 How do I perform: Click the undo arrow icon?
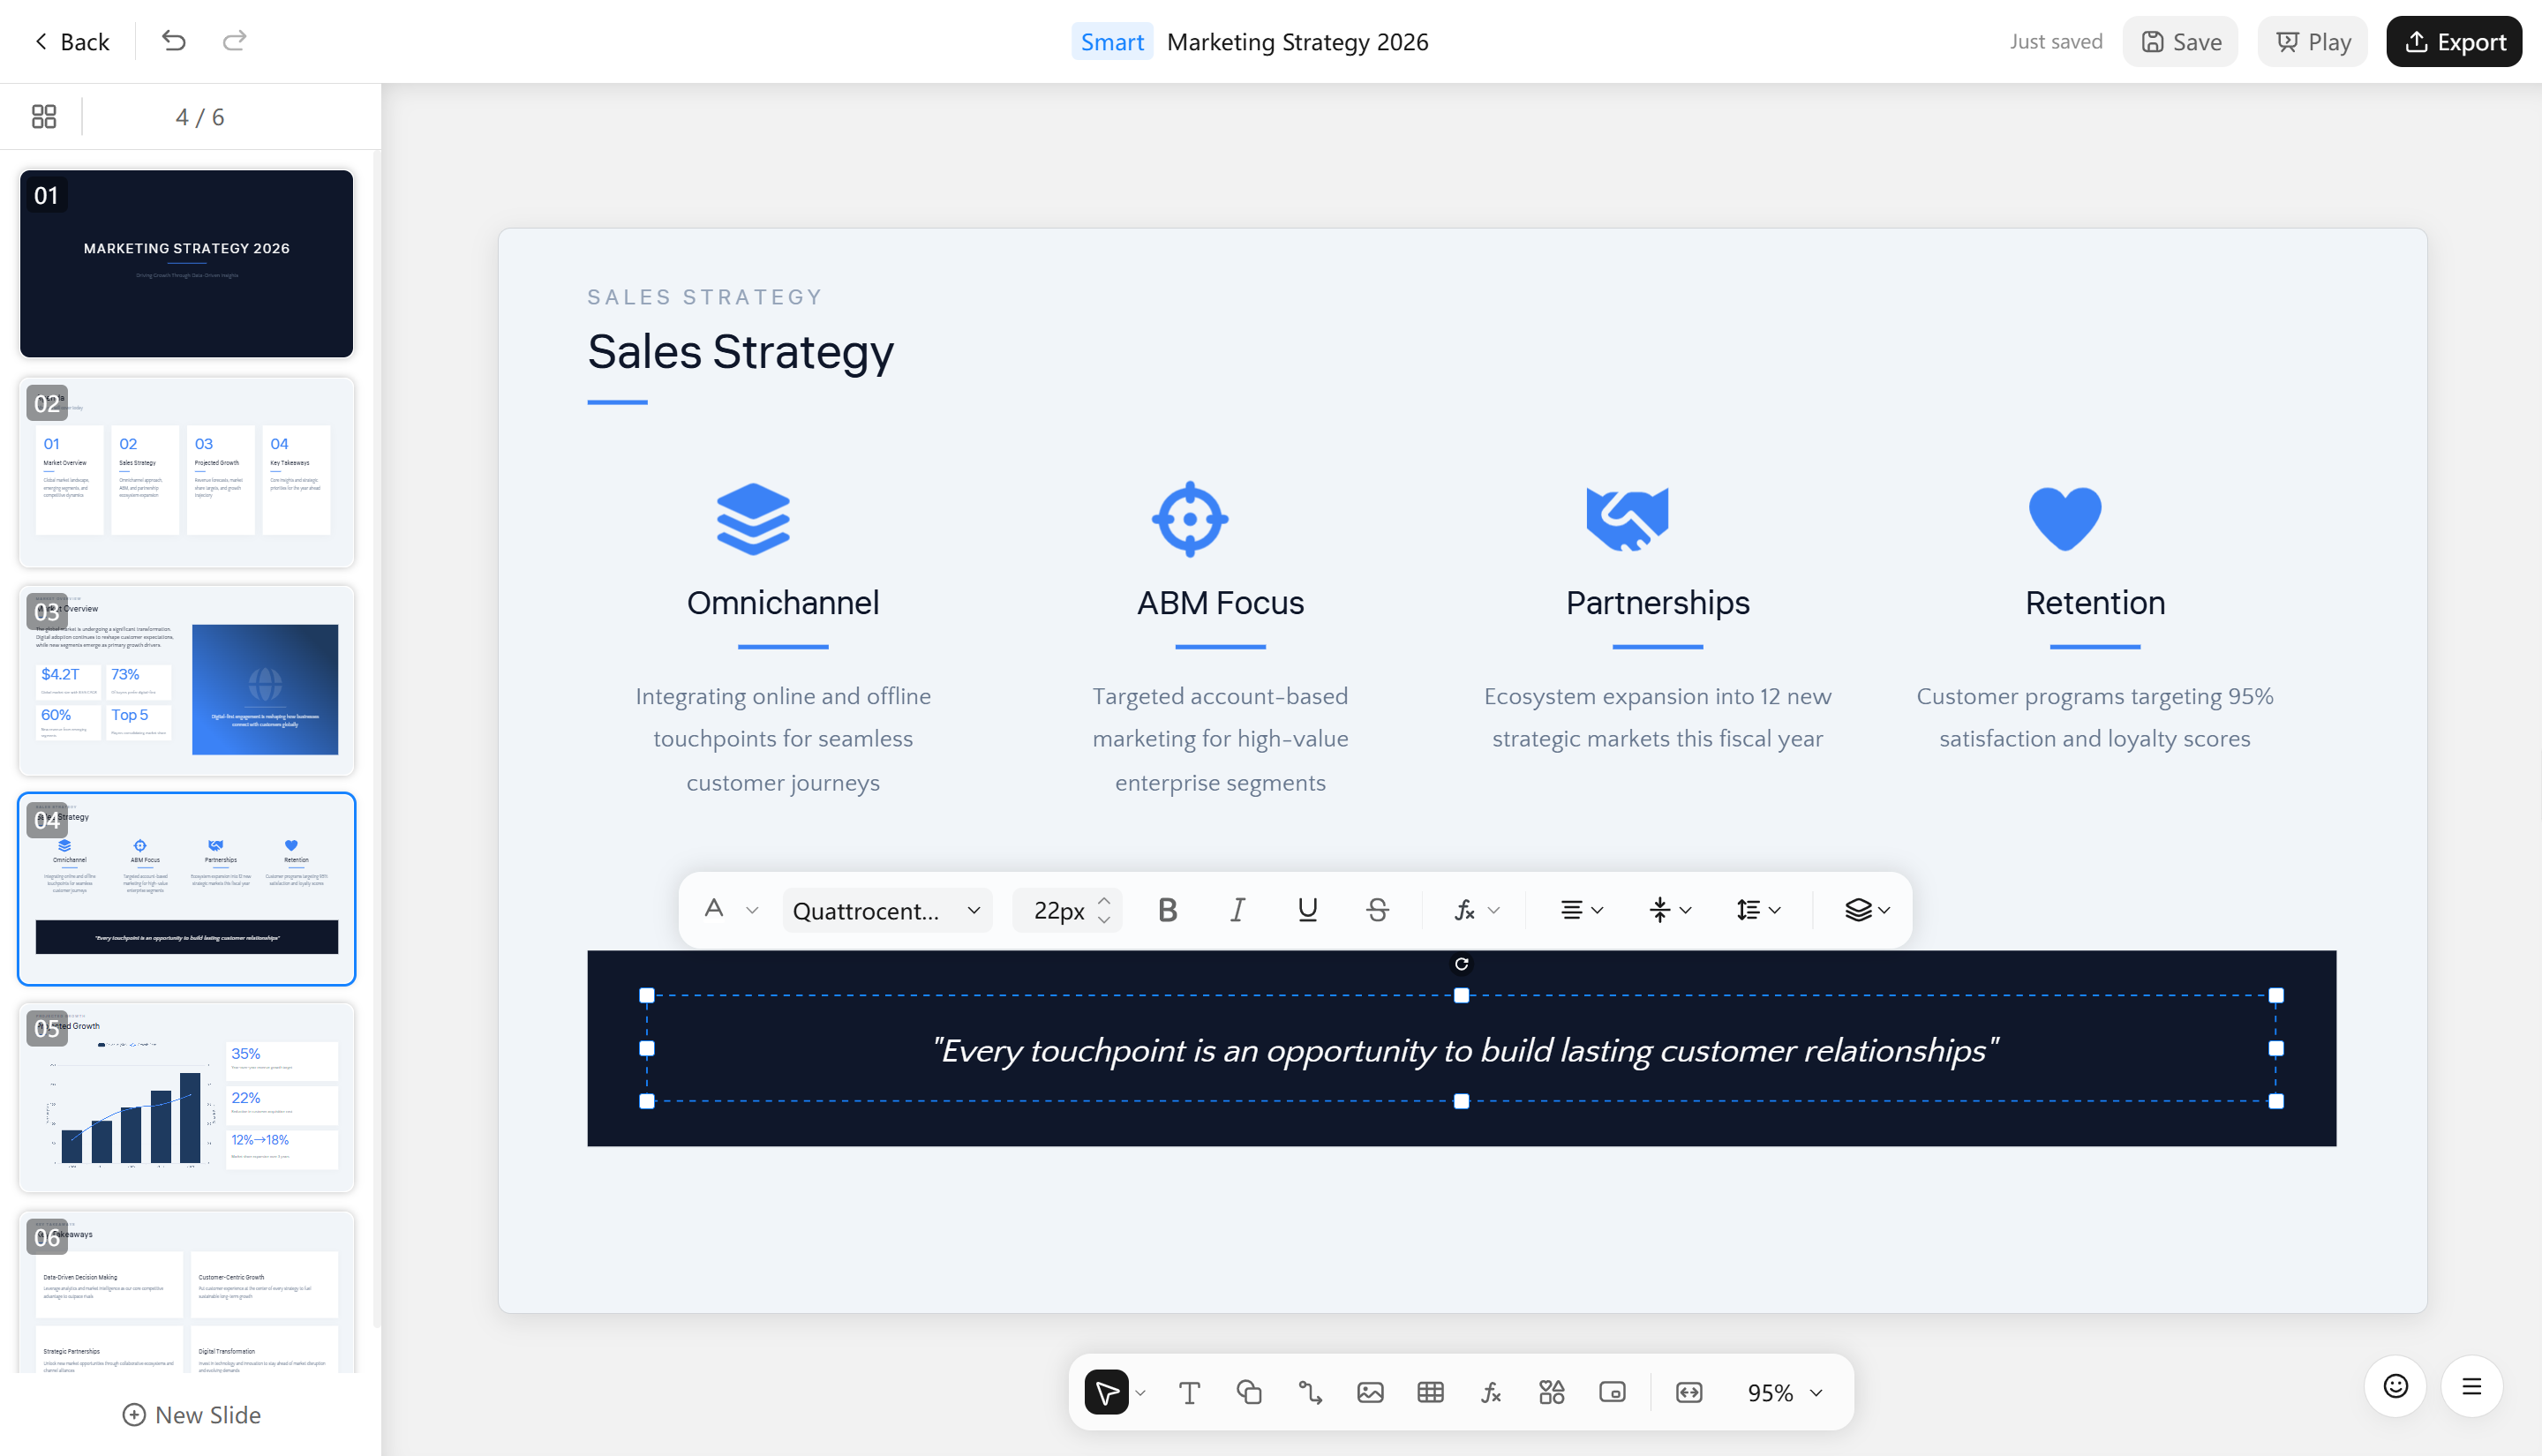click(x=174, y=41)
